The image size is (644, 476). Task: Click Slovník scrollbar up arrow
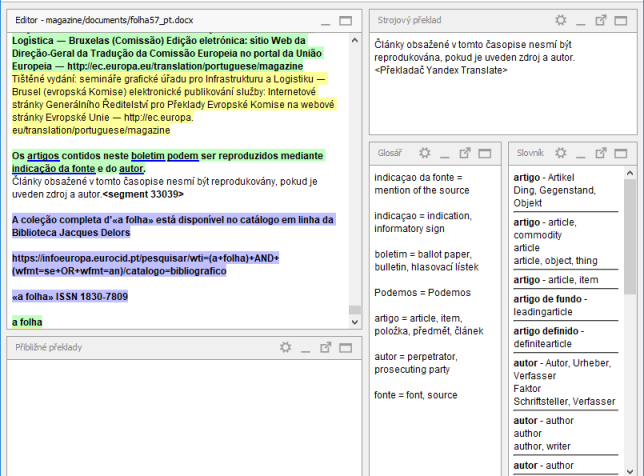(630, 173)
